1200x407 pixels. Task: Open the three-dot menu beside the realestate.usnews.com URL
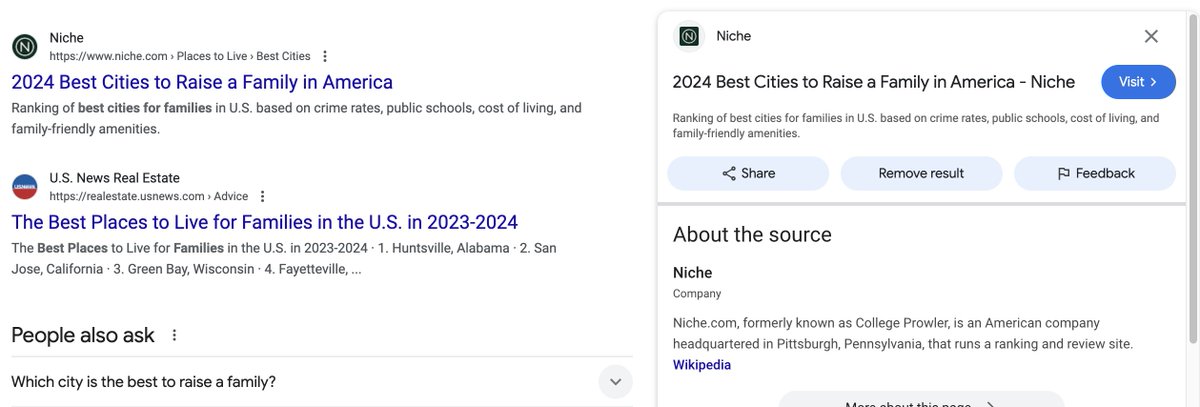262,197
